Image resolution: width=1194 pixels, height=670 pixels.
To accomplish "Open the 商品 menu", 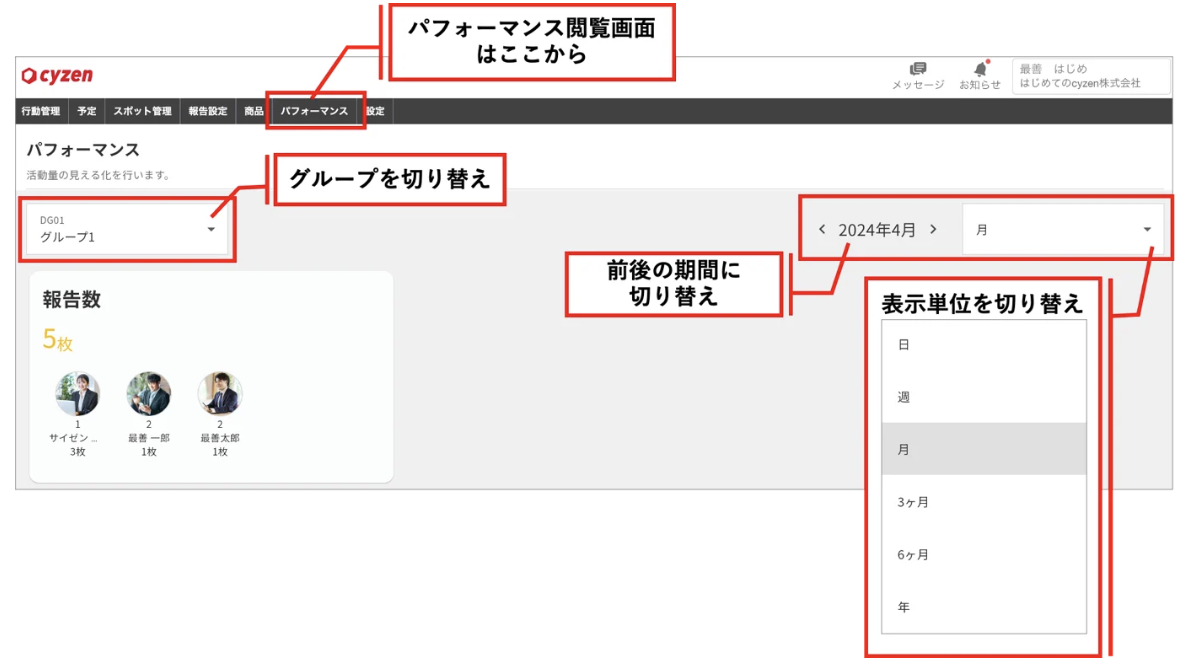I will click(x=254, y=111).
